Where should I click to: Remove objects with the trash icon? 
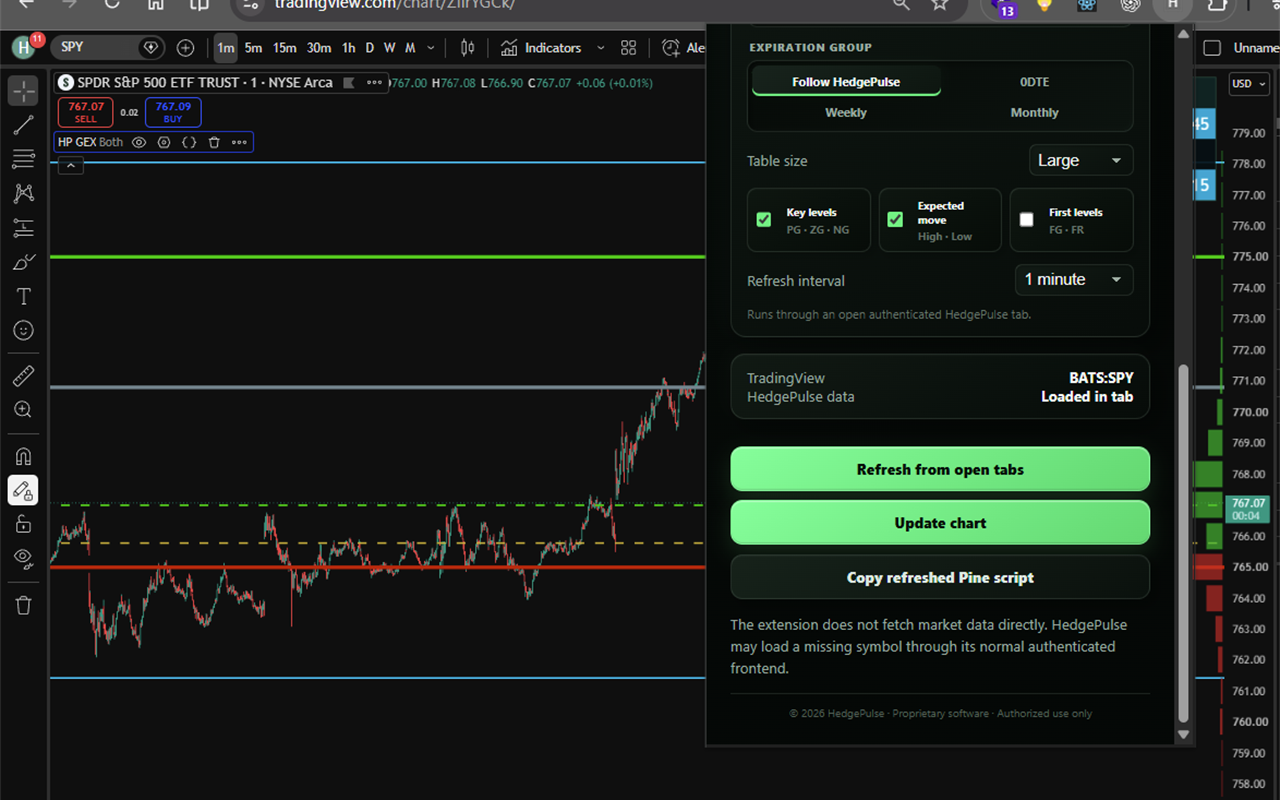coord(23,605)
